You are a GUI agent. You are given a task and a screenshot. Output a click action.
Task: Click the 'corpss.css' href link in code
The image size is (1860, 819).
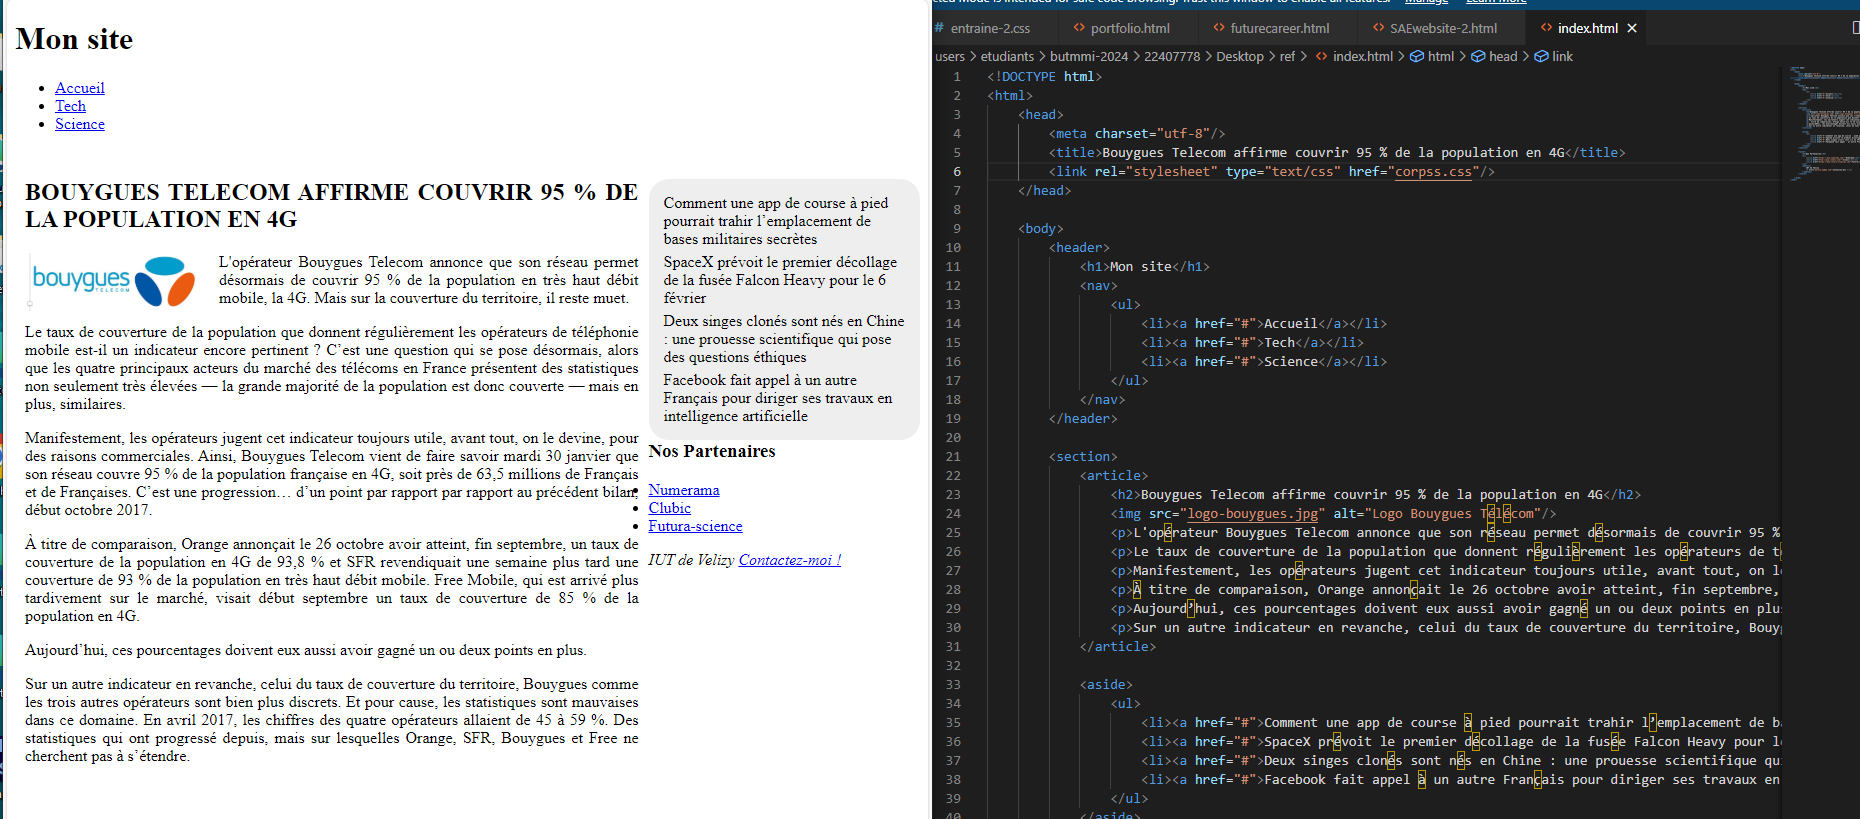coord(1433,171)
